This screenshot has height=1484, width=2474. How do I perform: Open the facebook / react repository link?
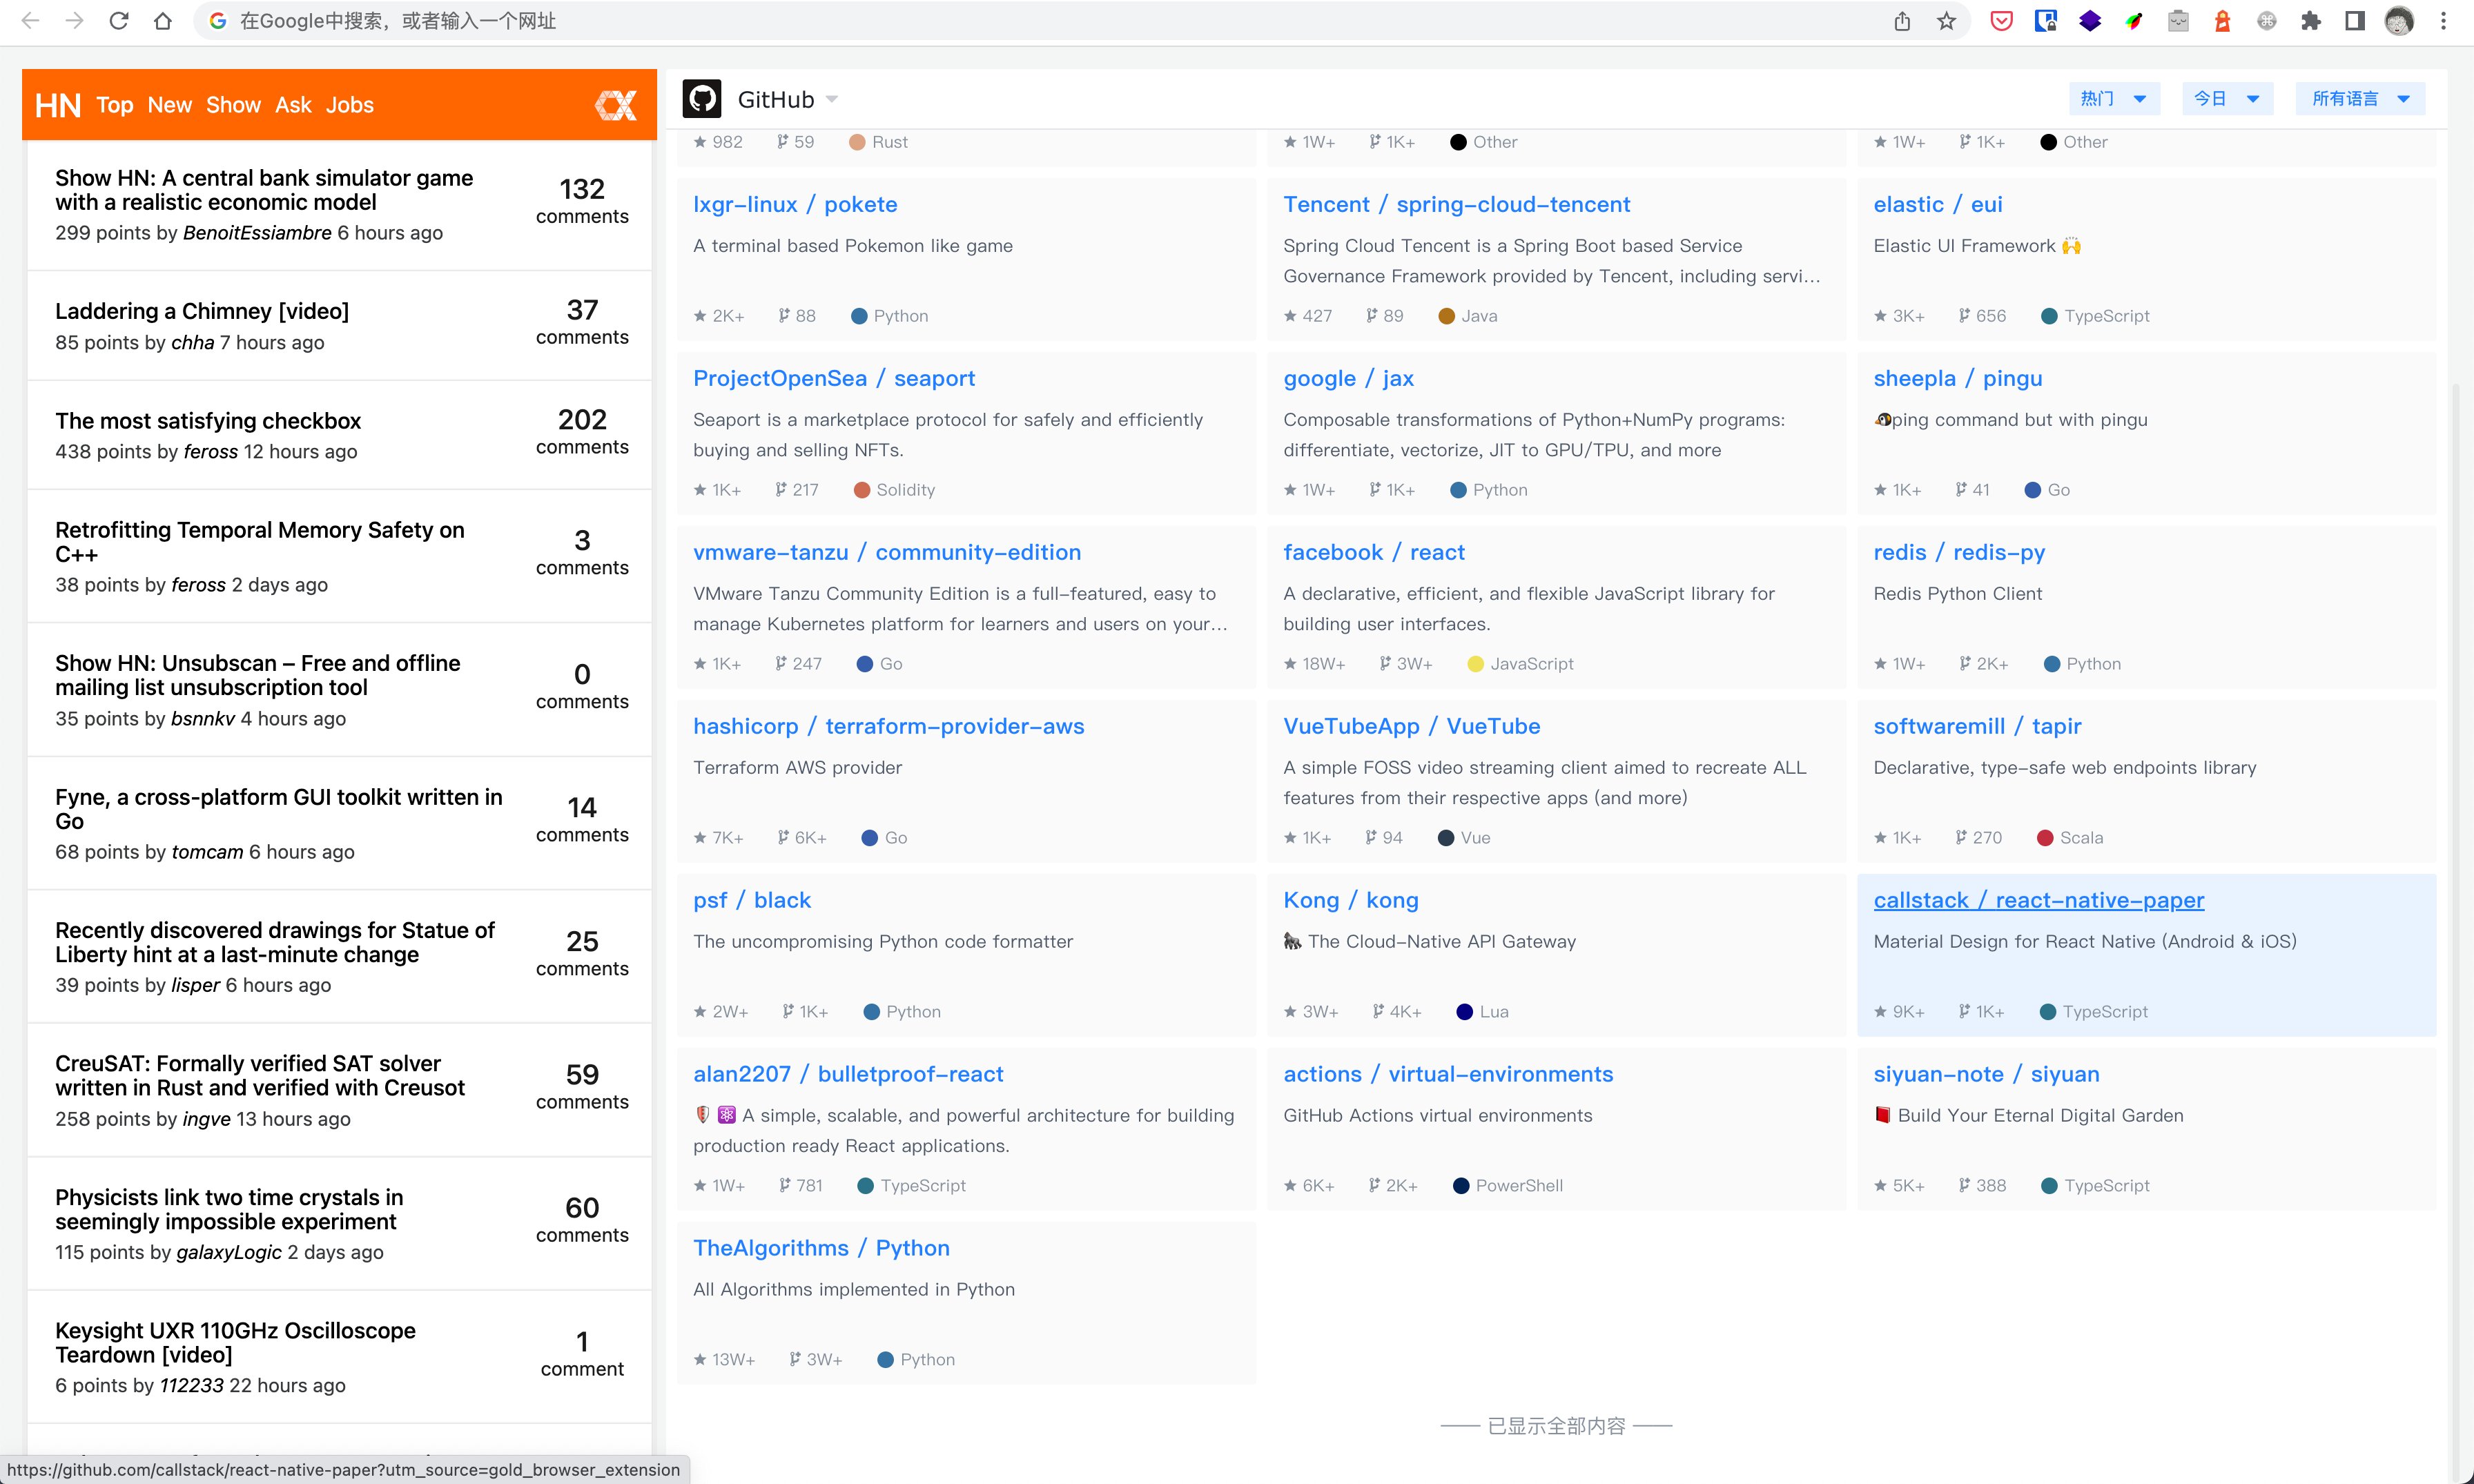click(1373, 552)
